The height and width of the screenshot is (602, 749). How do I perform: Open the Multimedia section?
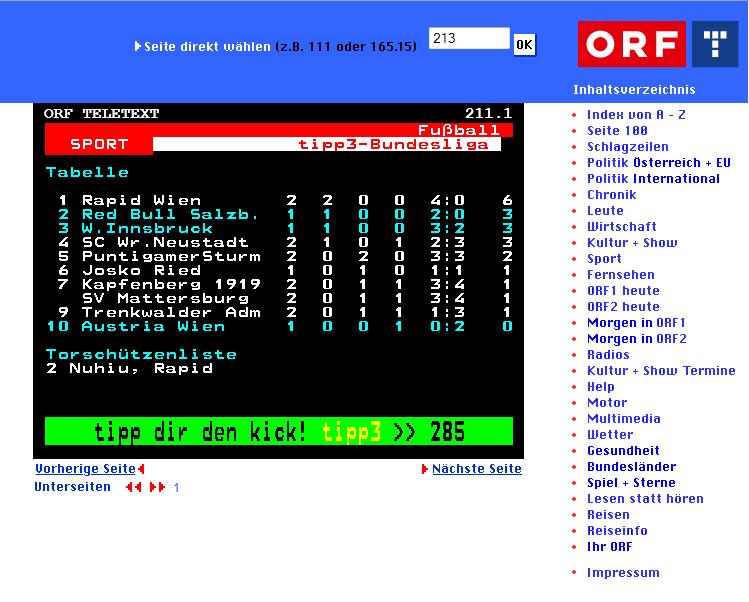point(623,419)
